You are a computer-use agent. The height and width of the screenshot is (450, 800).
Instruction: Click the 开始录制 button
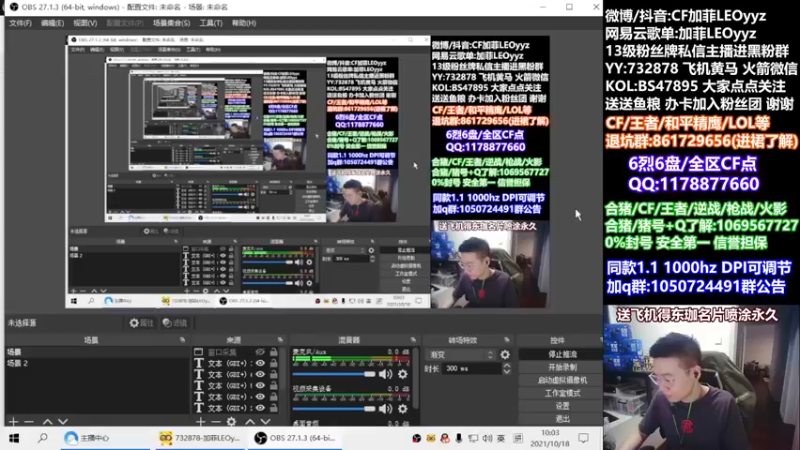click(561, 367)
